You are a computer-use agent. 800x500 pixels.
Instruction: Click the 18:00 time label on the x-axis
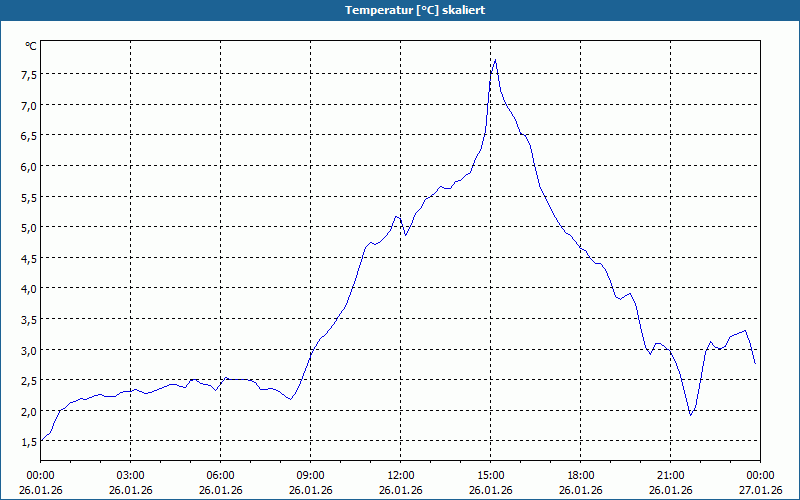click(x=581, y=476)
